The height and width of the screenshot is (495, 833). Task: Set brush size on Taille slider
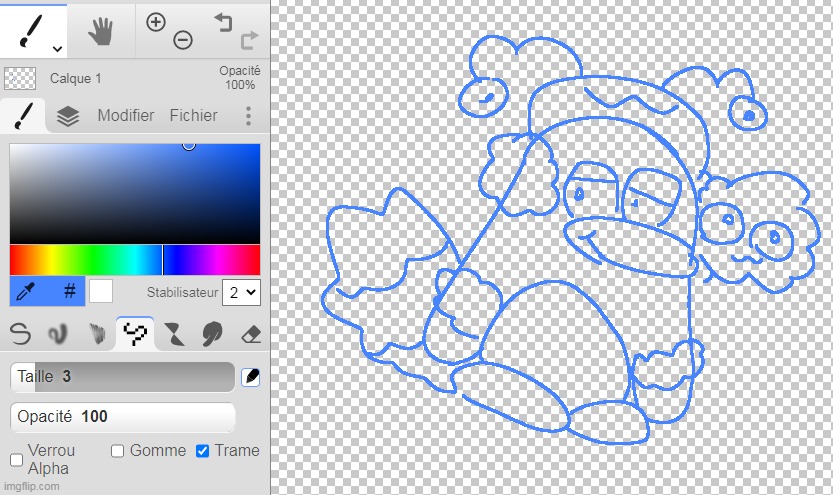tap(123, 377)
